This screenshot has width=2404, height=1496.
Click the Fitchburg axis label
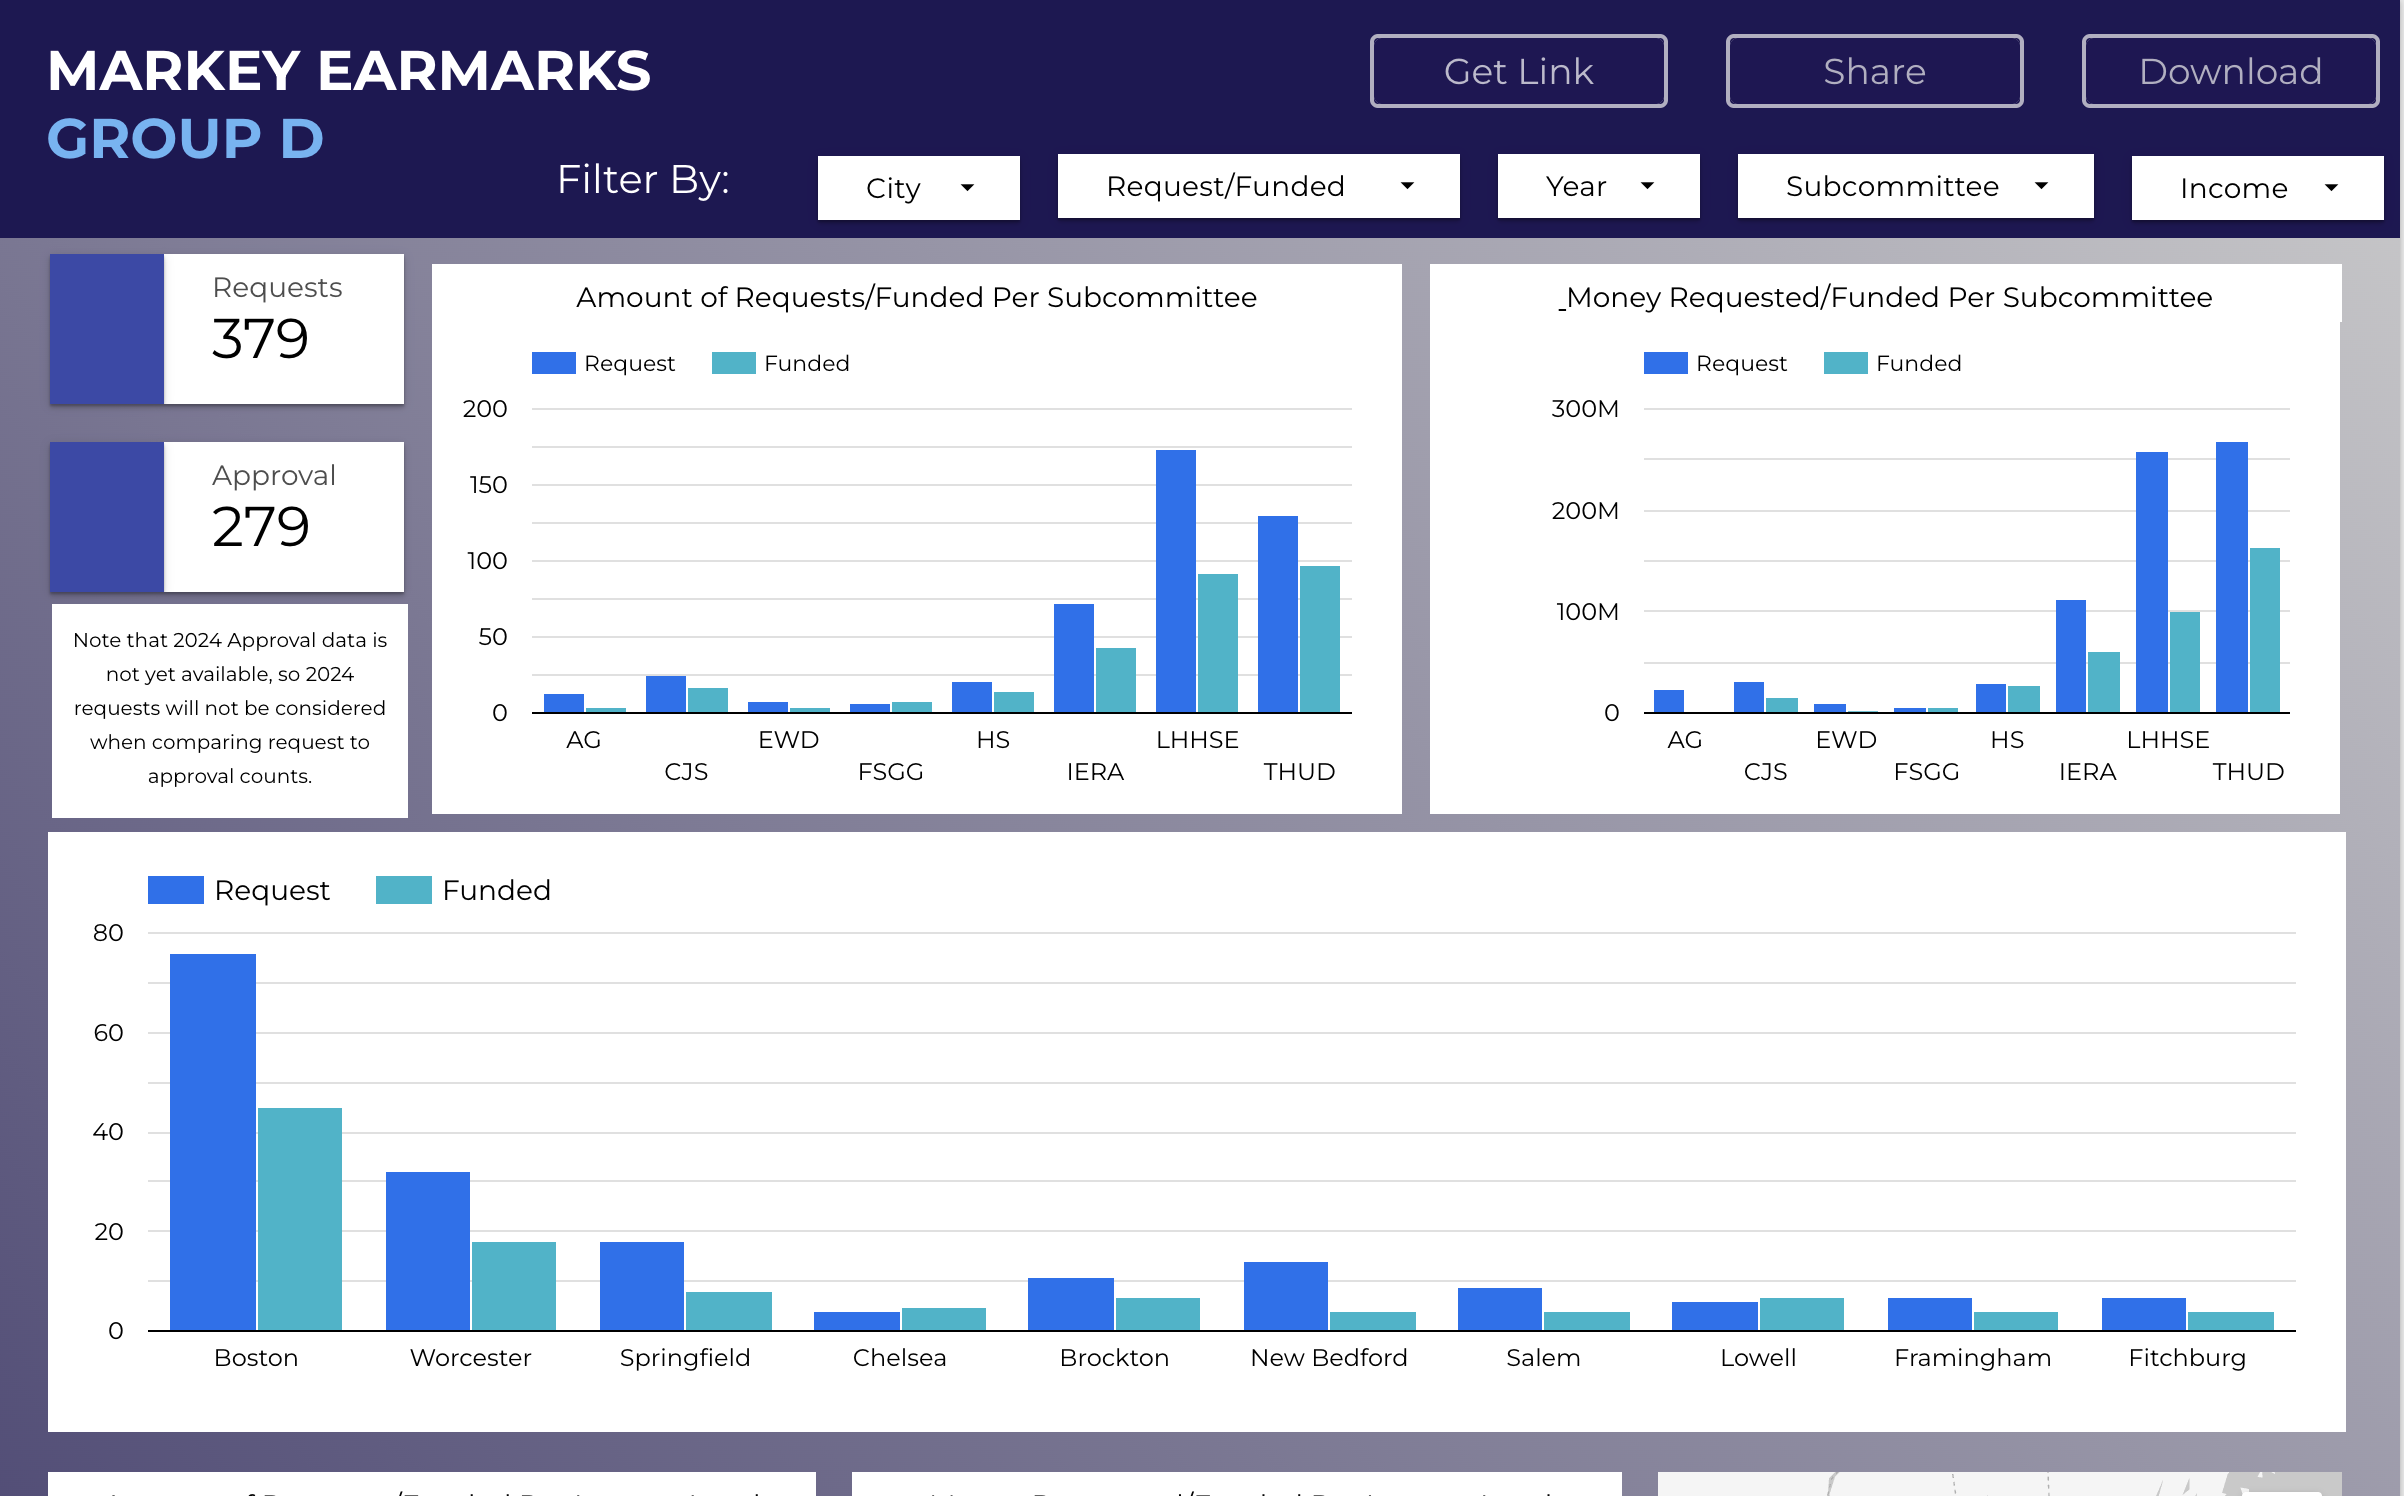2187,1358
